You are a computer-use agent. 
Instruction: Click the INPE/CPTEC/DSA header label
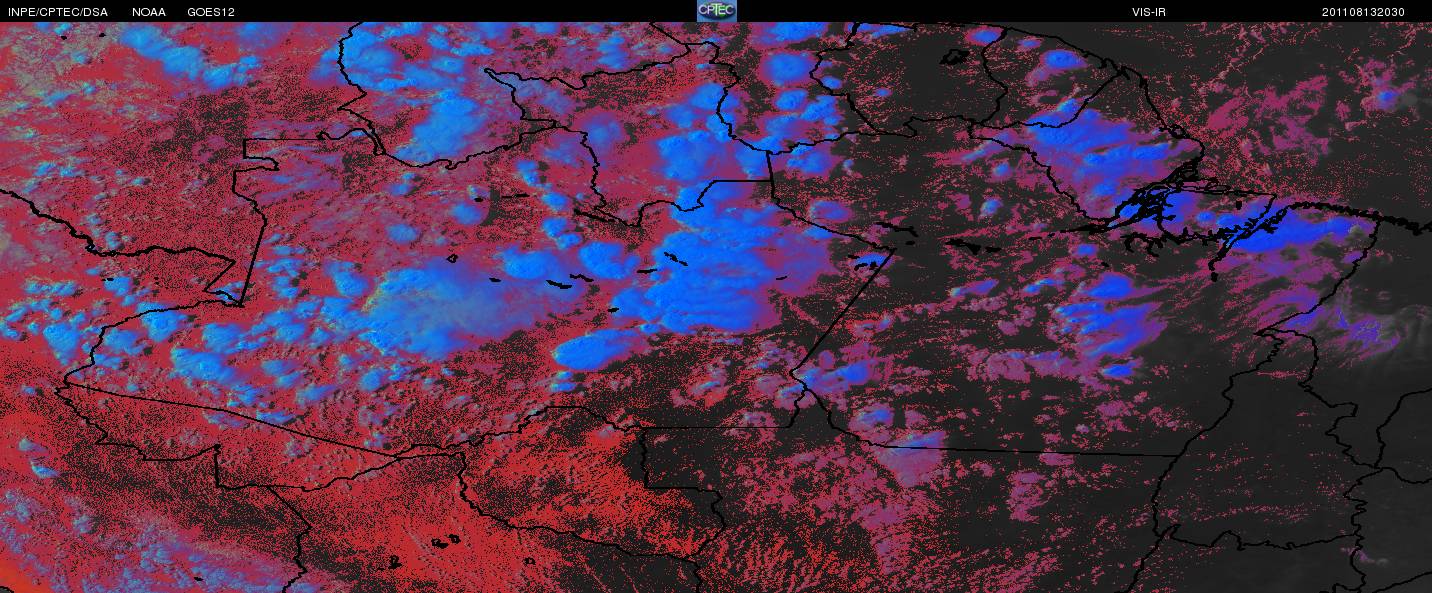[x=58, y=12]
